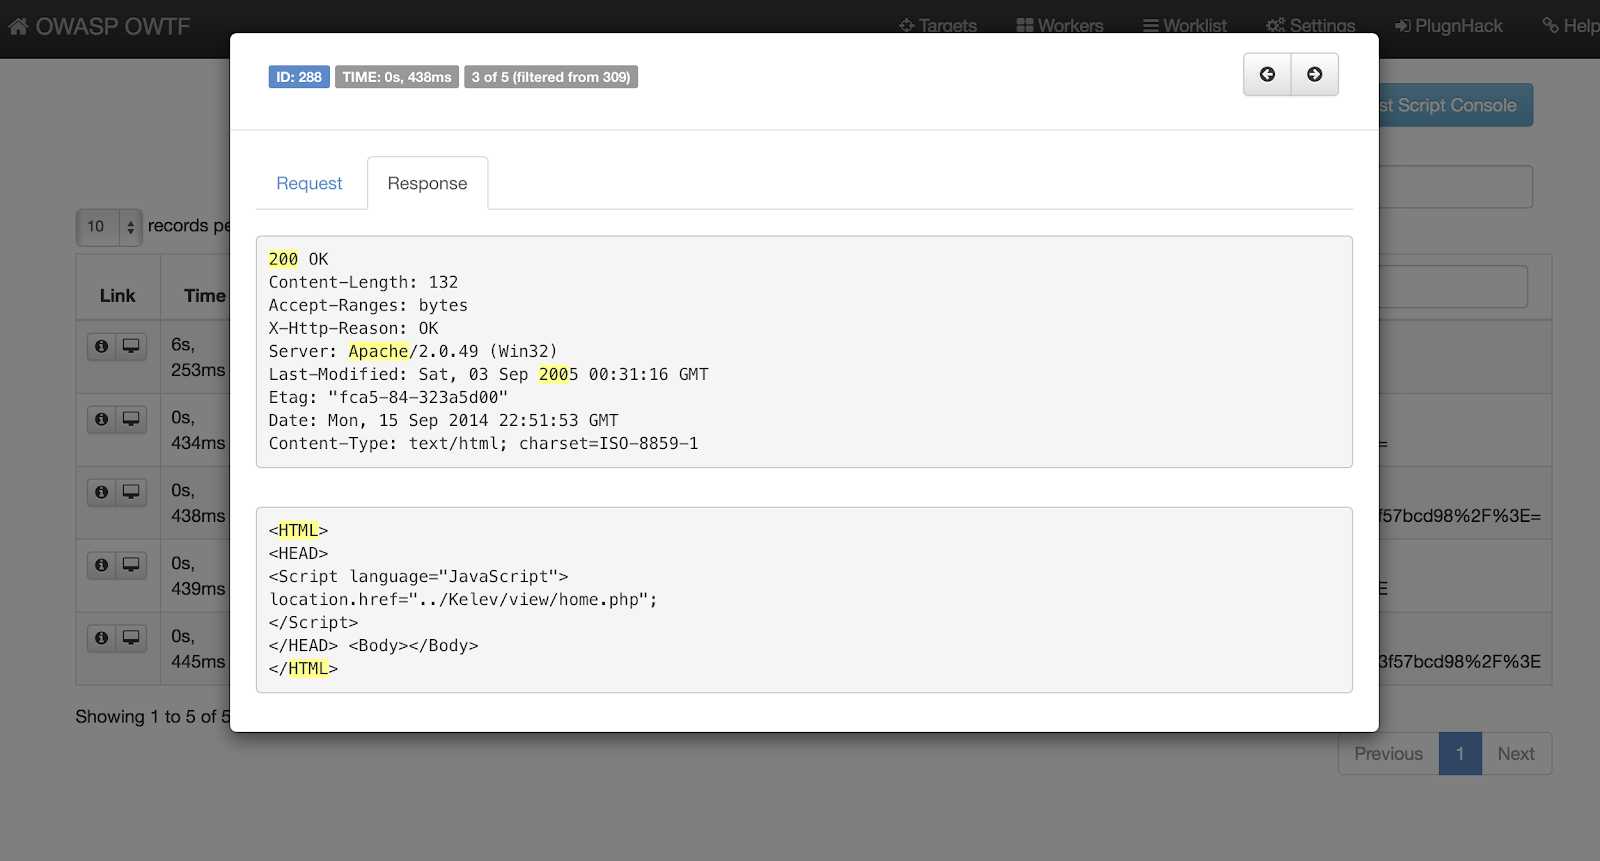Click the Script language="JavaScript" line
Image resolution: width=1600 pixels, height=861 pixels.
pyautogui.click(x=418, y=576)
